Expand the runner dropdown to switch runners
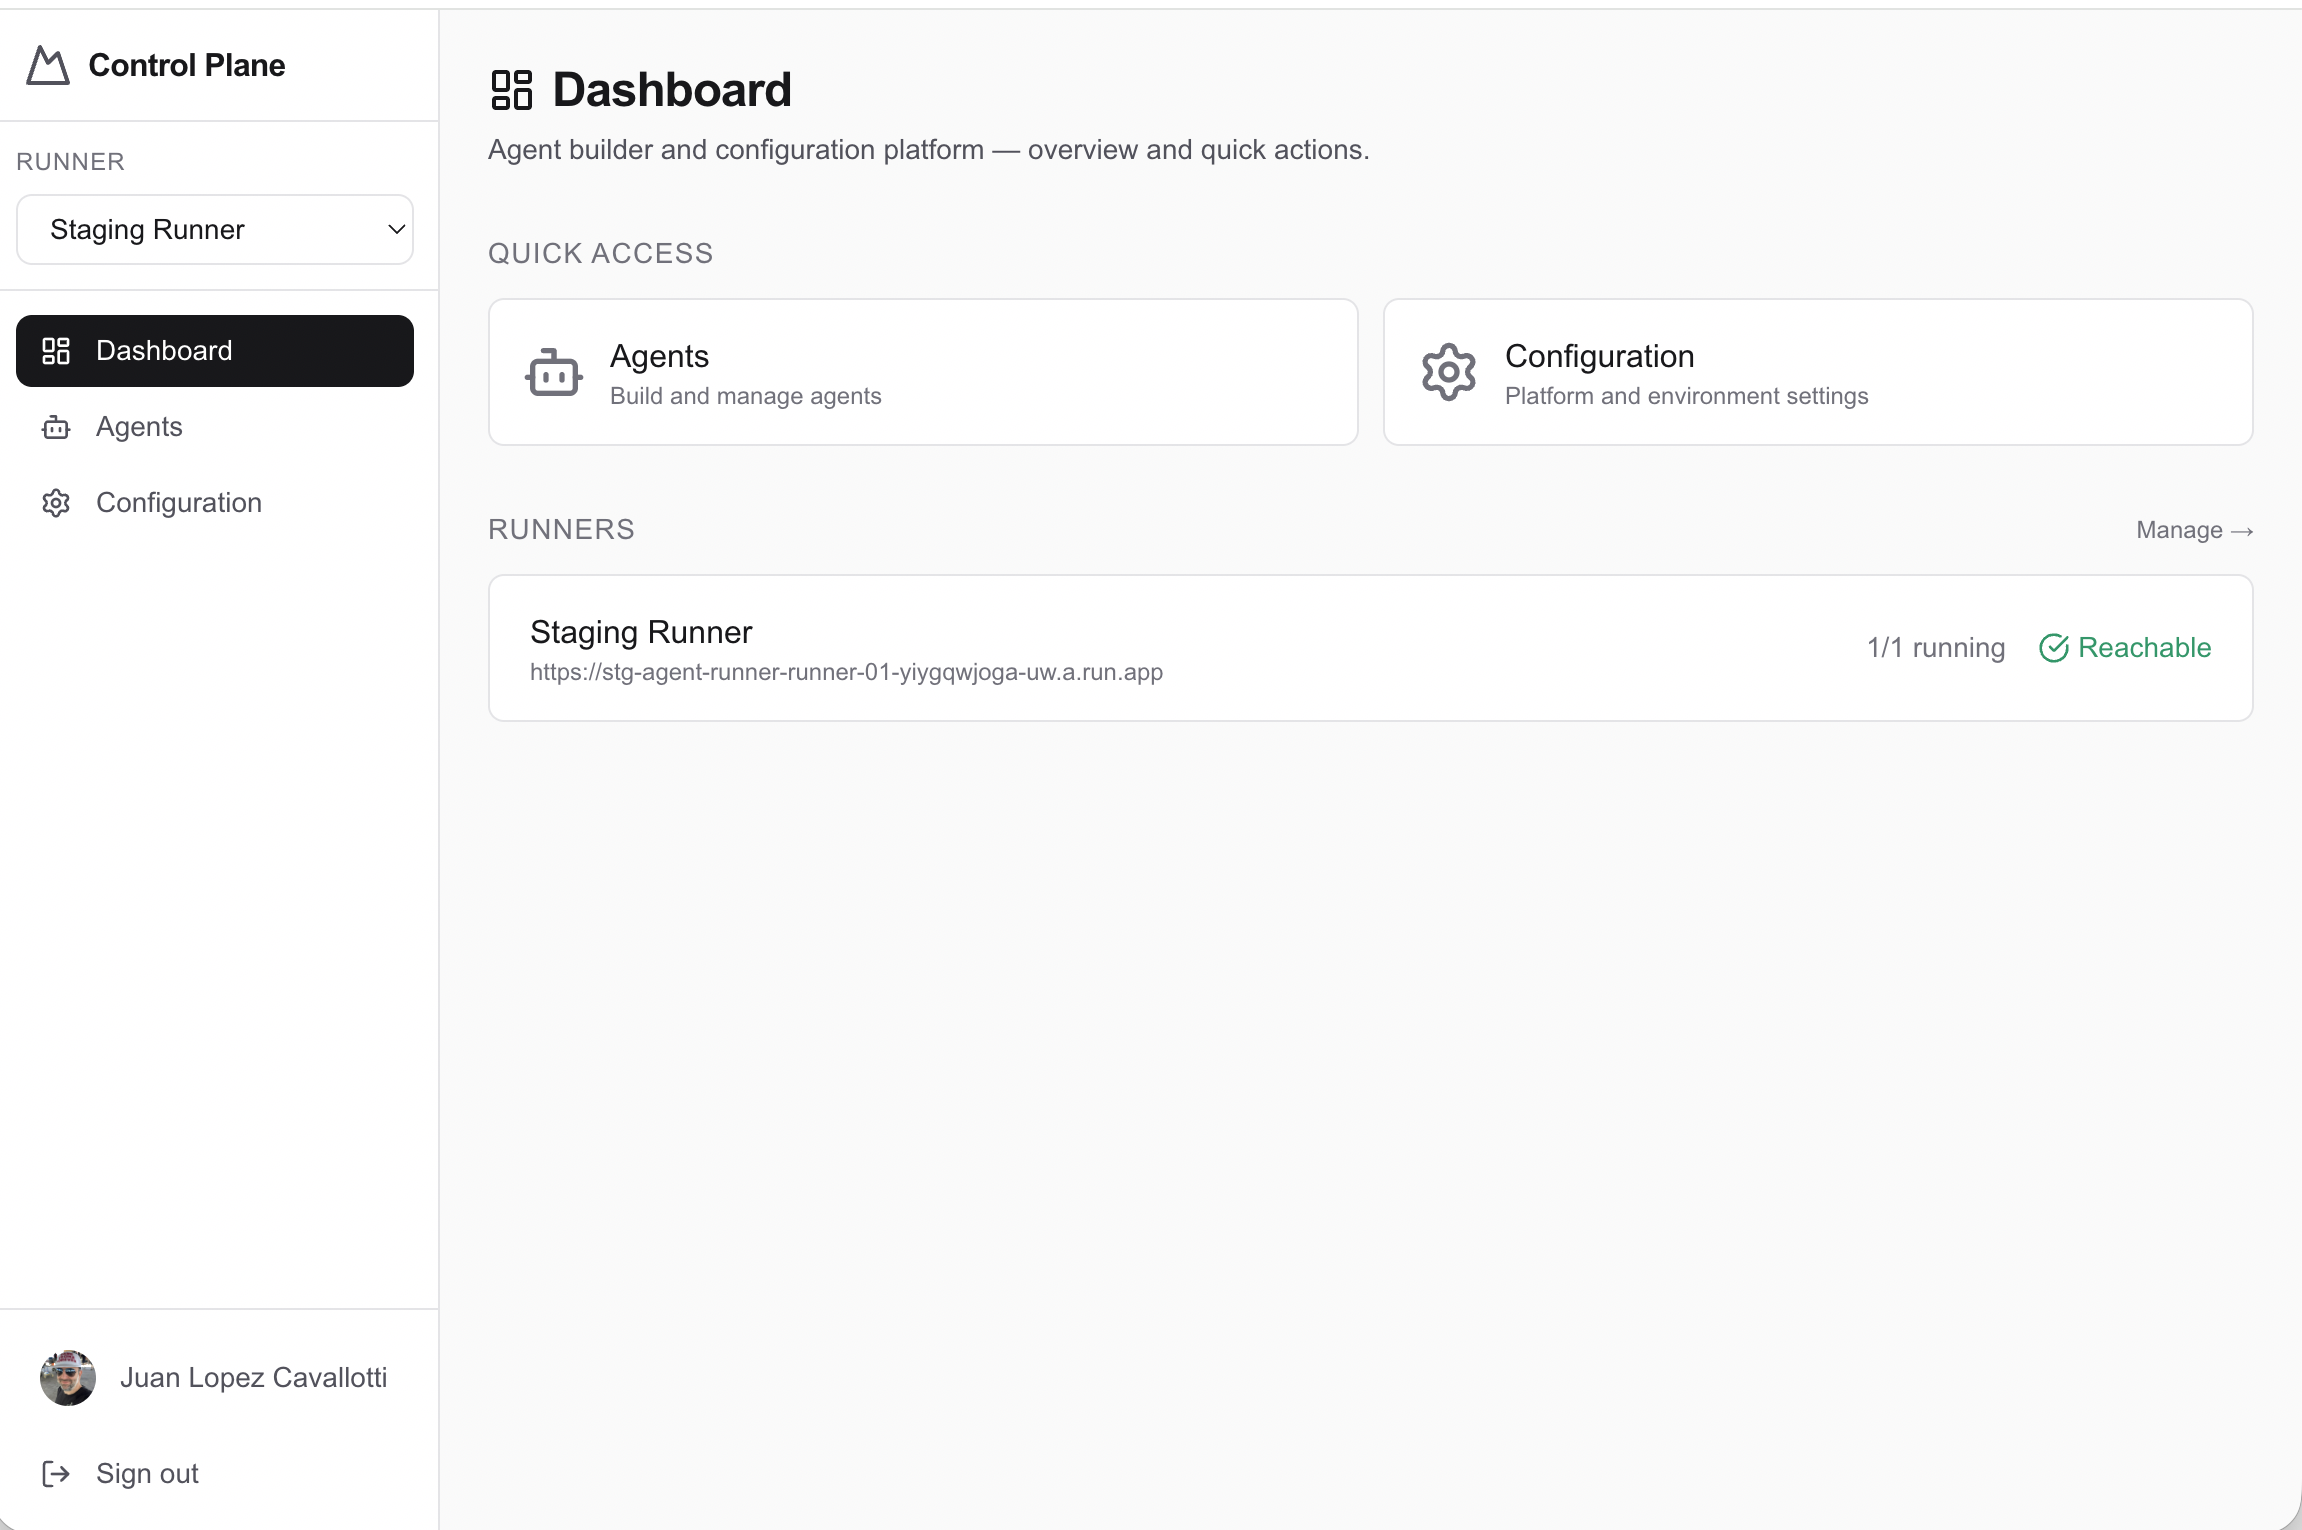Screen dimensions: 2302x1530 214,229
